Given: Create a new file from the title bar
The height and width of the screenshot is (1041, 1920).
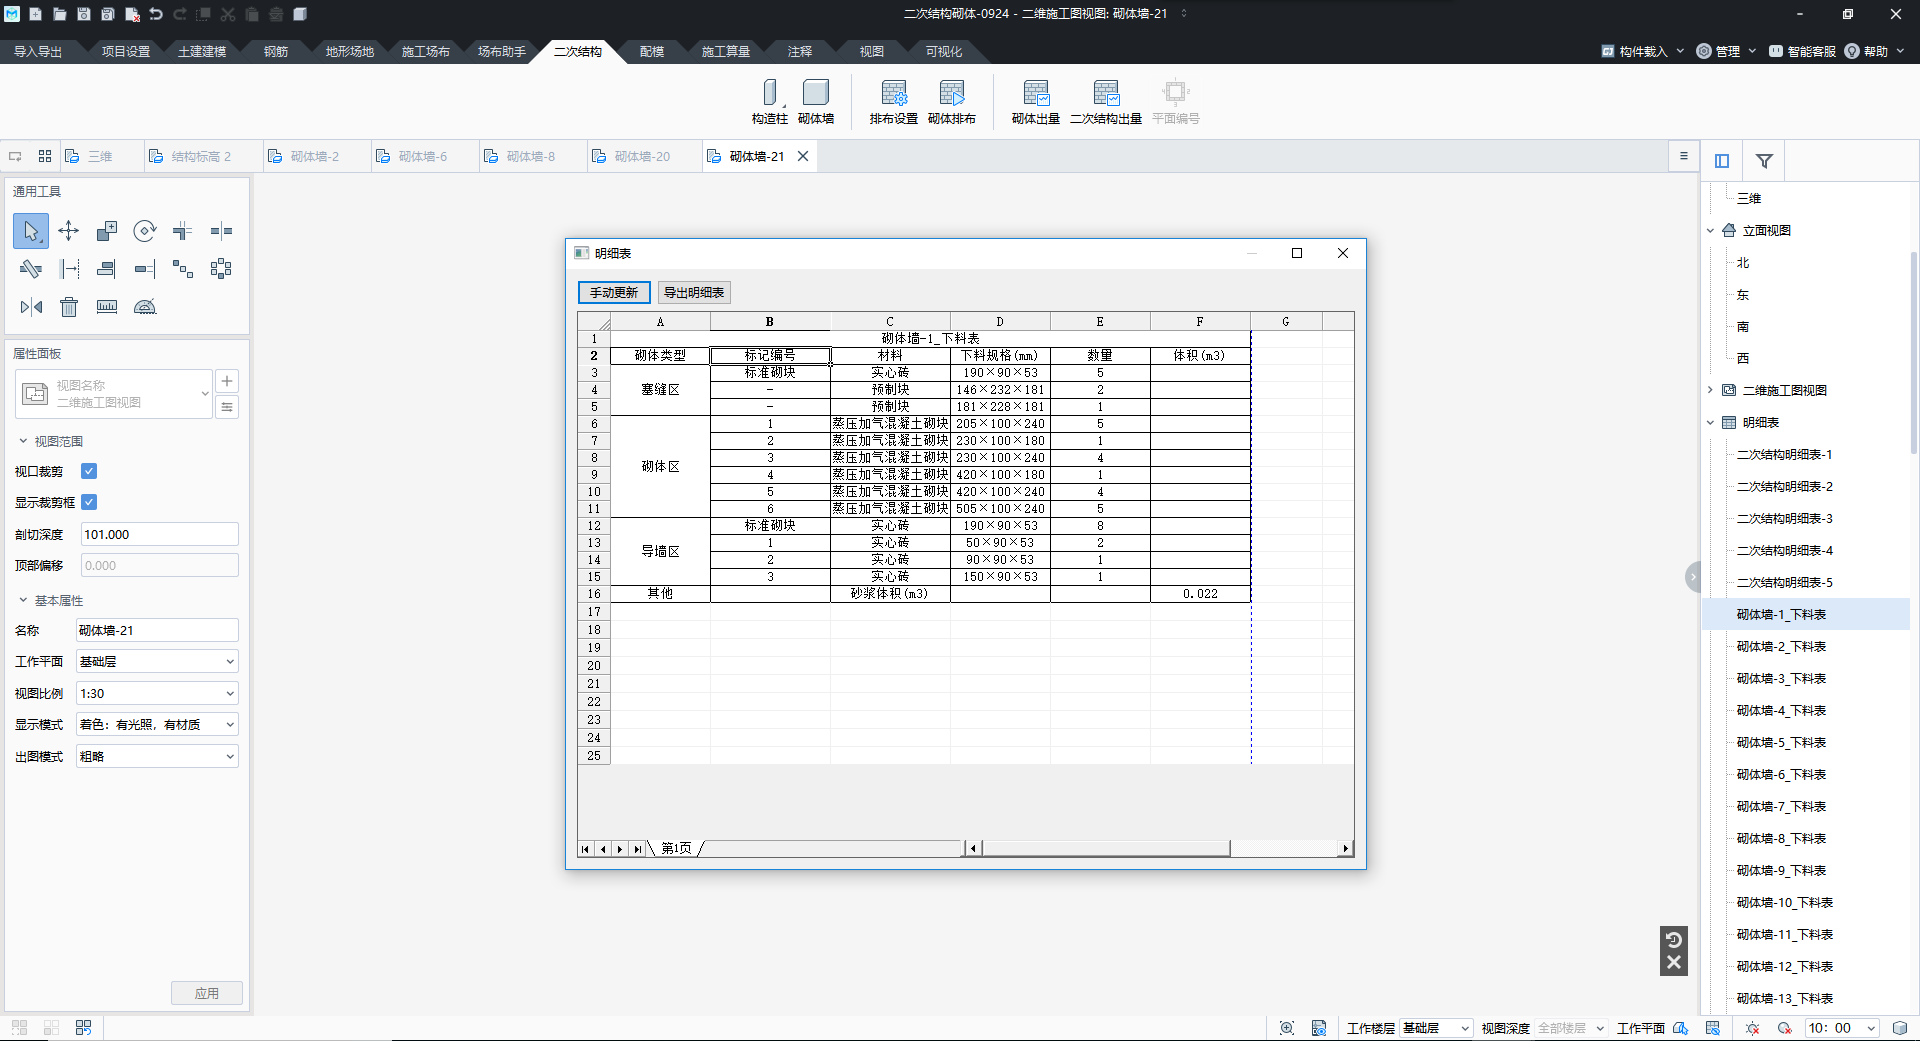Looking at the screenshot, I should pos(35,14).
